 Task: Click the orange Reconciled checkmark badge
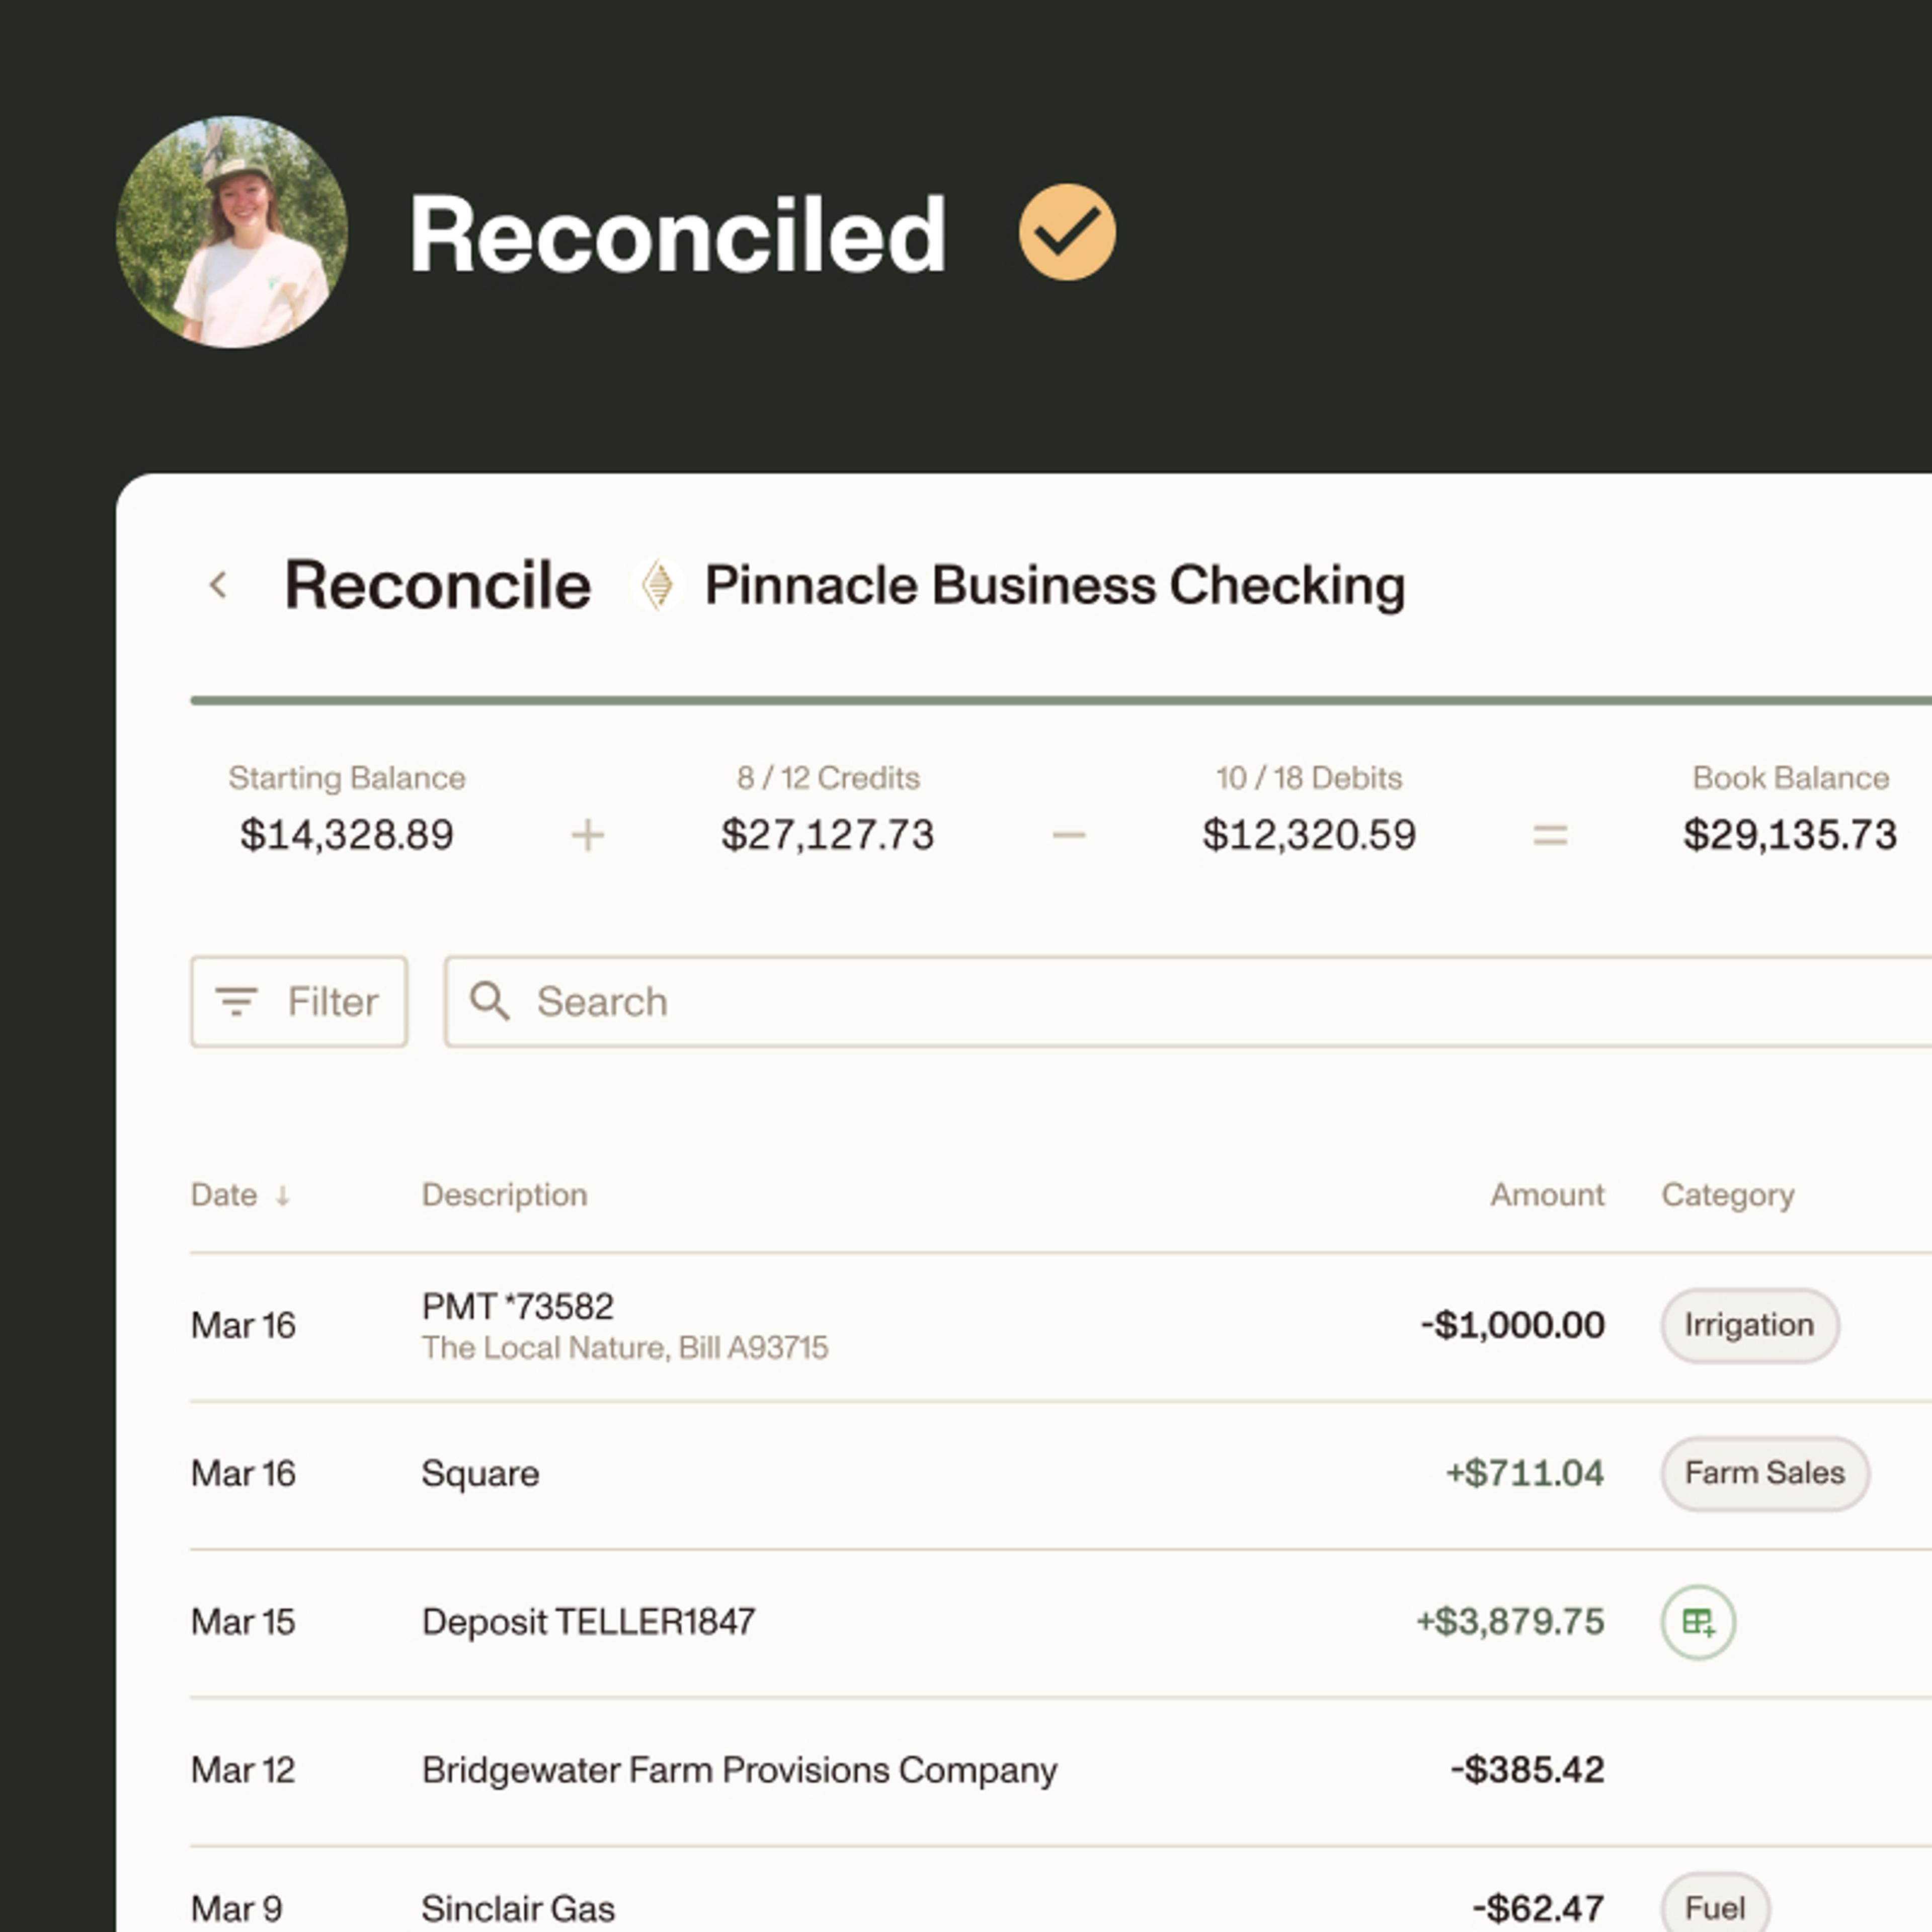pos(1067,232)
